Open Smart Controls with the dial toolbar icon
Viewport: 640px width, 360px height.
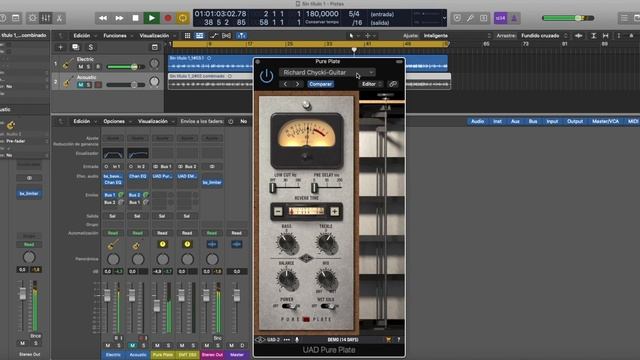pos(32,18)
